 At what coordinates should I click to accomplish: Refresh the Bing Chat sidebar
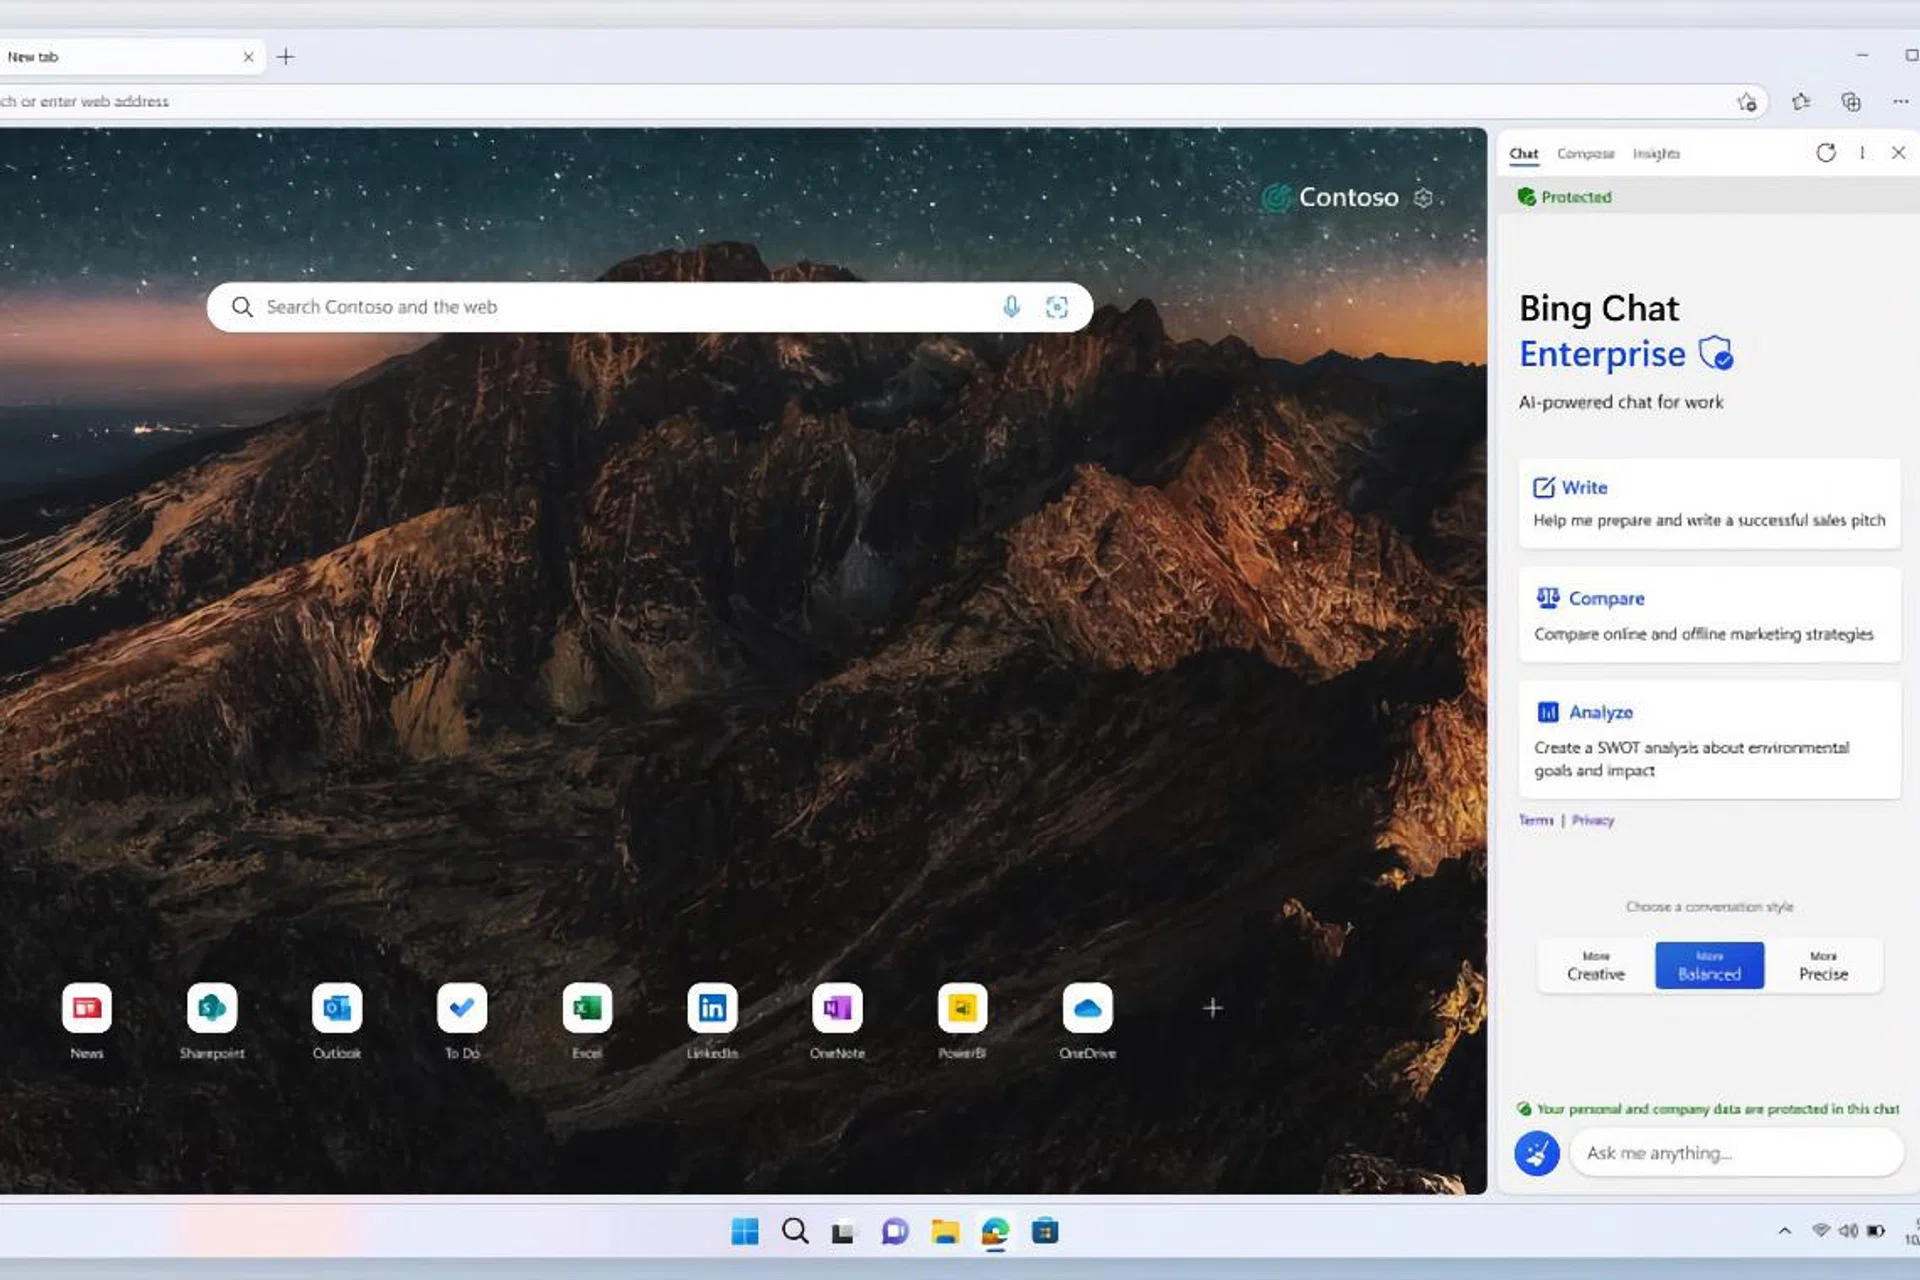pyautogui.click(x=1826, y=153)
